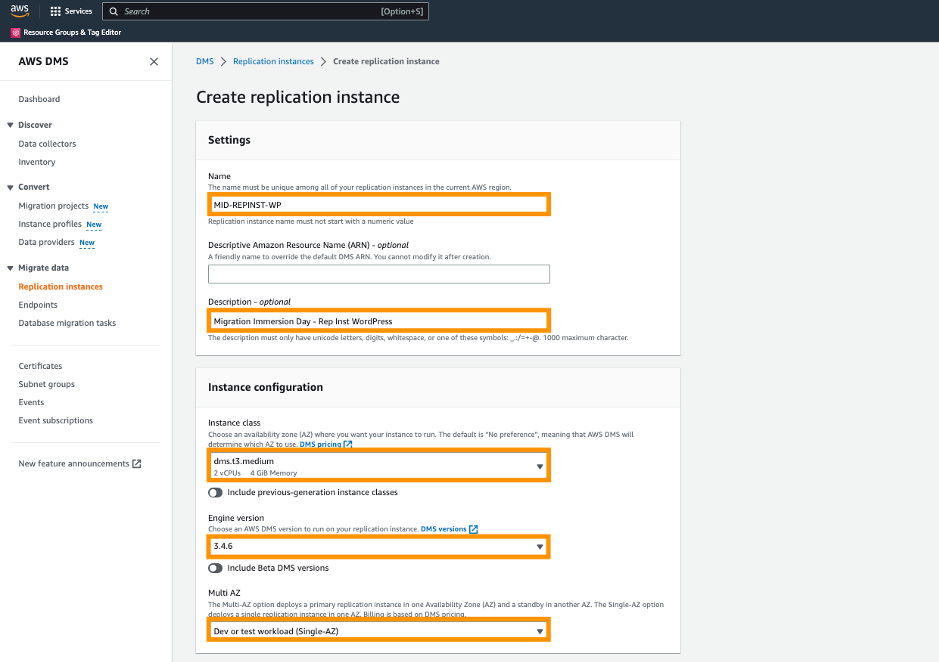939x662 pixels.
Task: Open the Services grid menu
Action: [x=56, y=11]
